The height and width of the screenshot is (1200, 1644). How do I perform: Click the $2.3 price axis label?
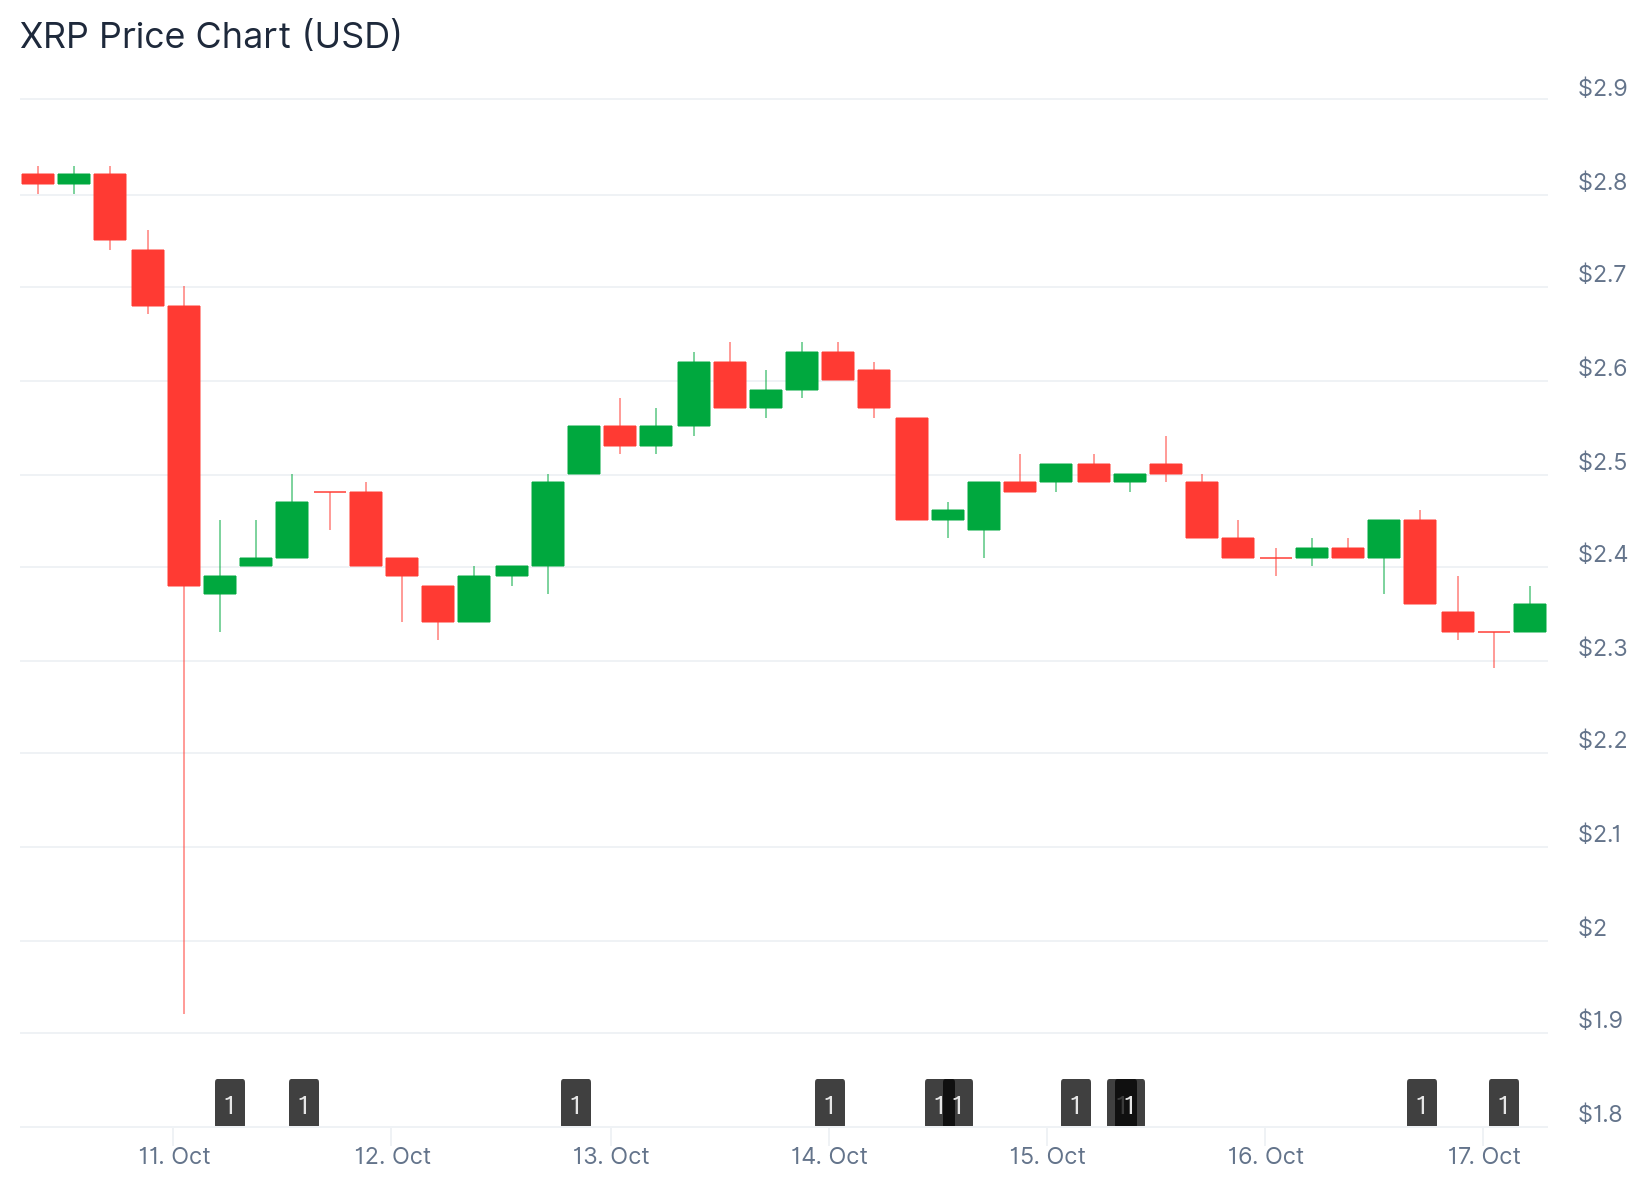(x=1602, y=648)
